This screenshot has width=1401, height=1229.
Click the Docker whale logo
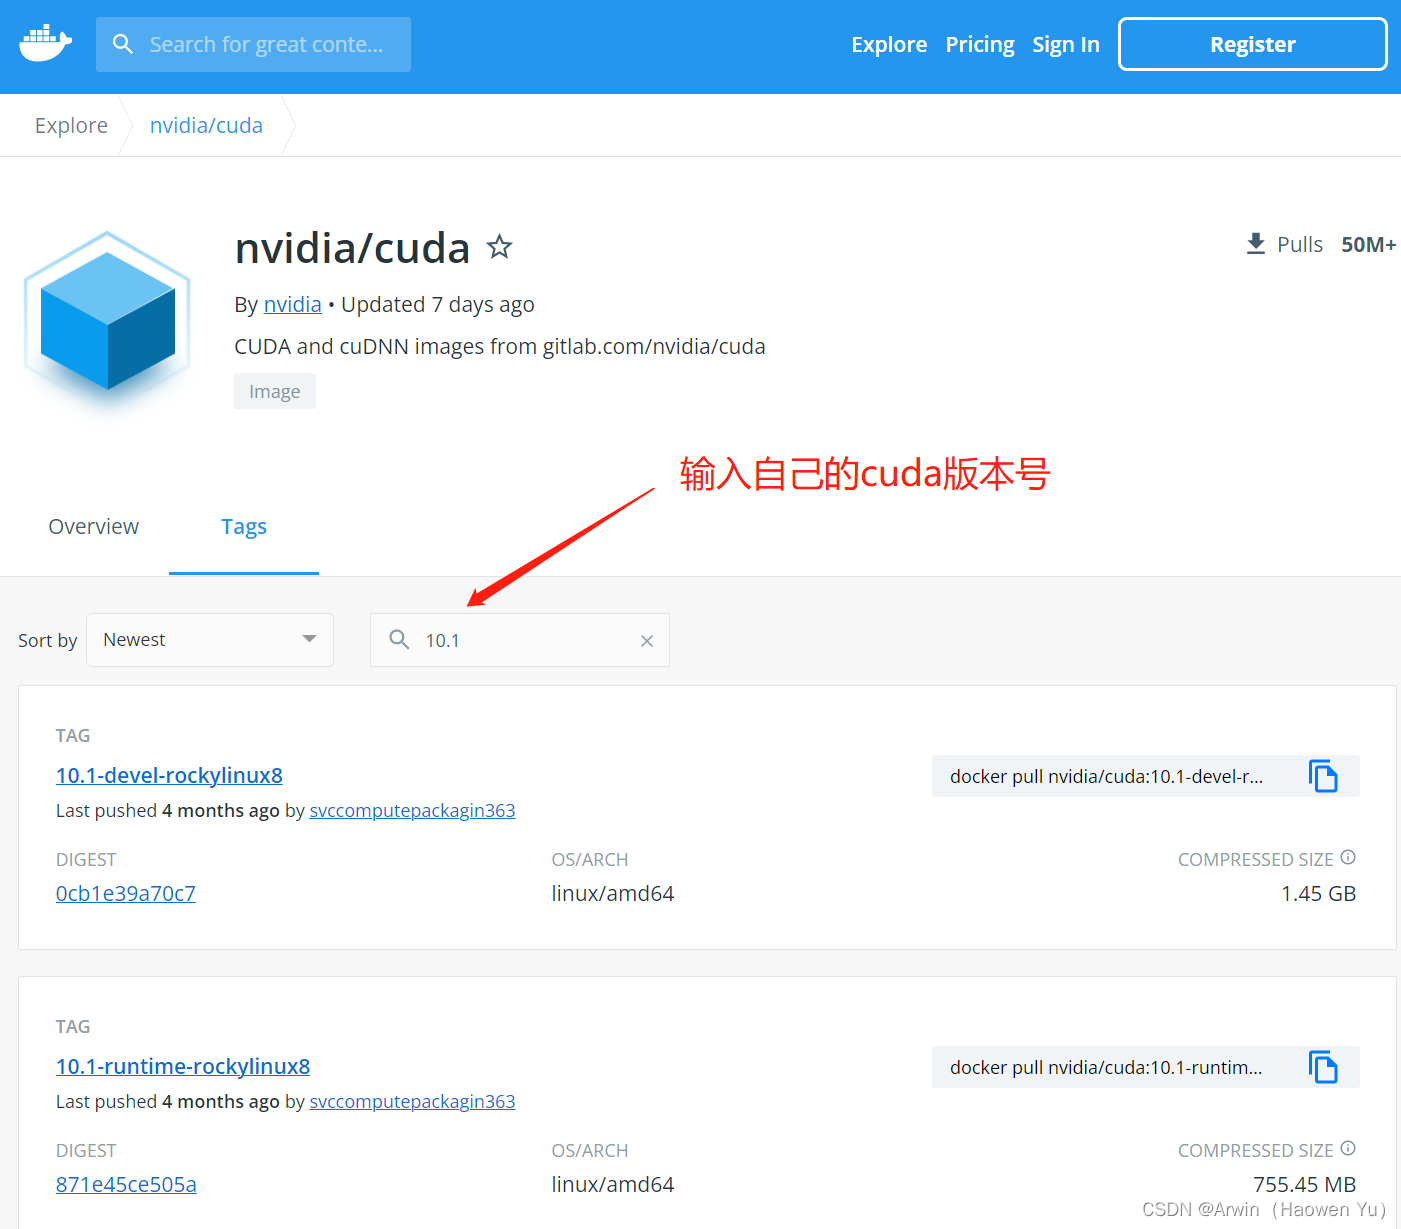click(45, 43)
